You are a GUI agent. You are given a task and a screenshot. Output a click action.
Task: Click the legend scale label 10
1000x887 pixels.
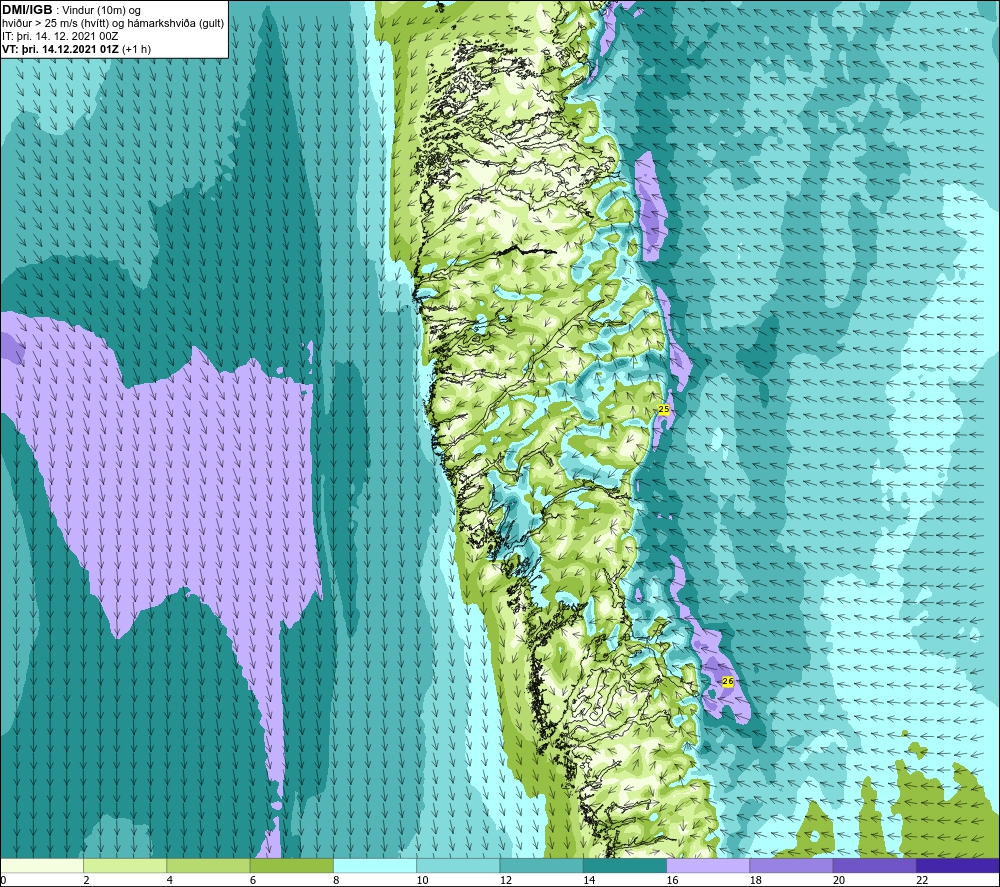pyautogui.click(x=423, y=881)
